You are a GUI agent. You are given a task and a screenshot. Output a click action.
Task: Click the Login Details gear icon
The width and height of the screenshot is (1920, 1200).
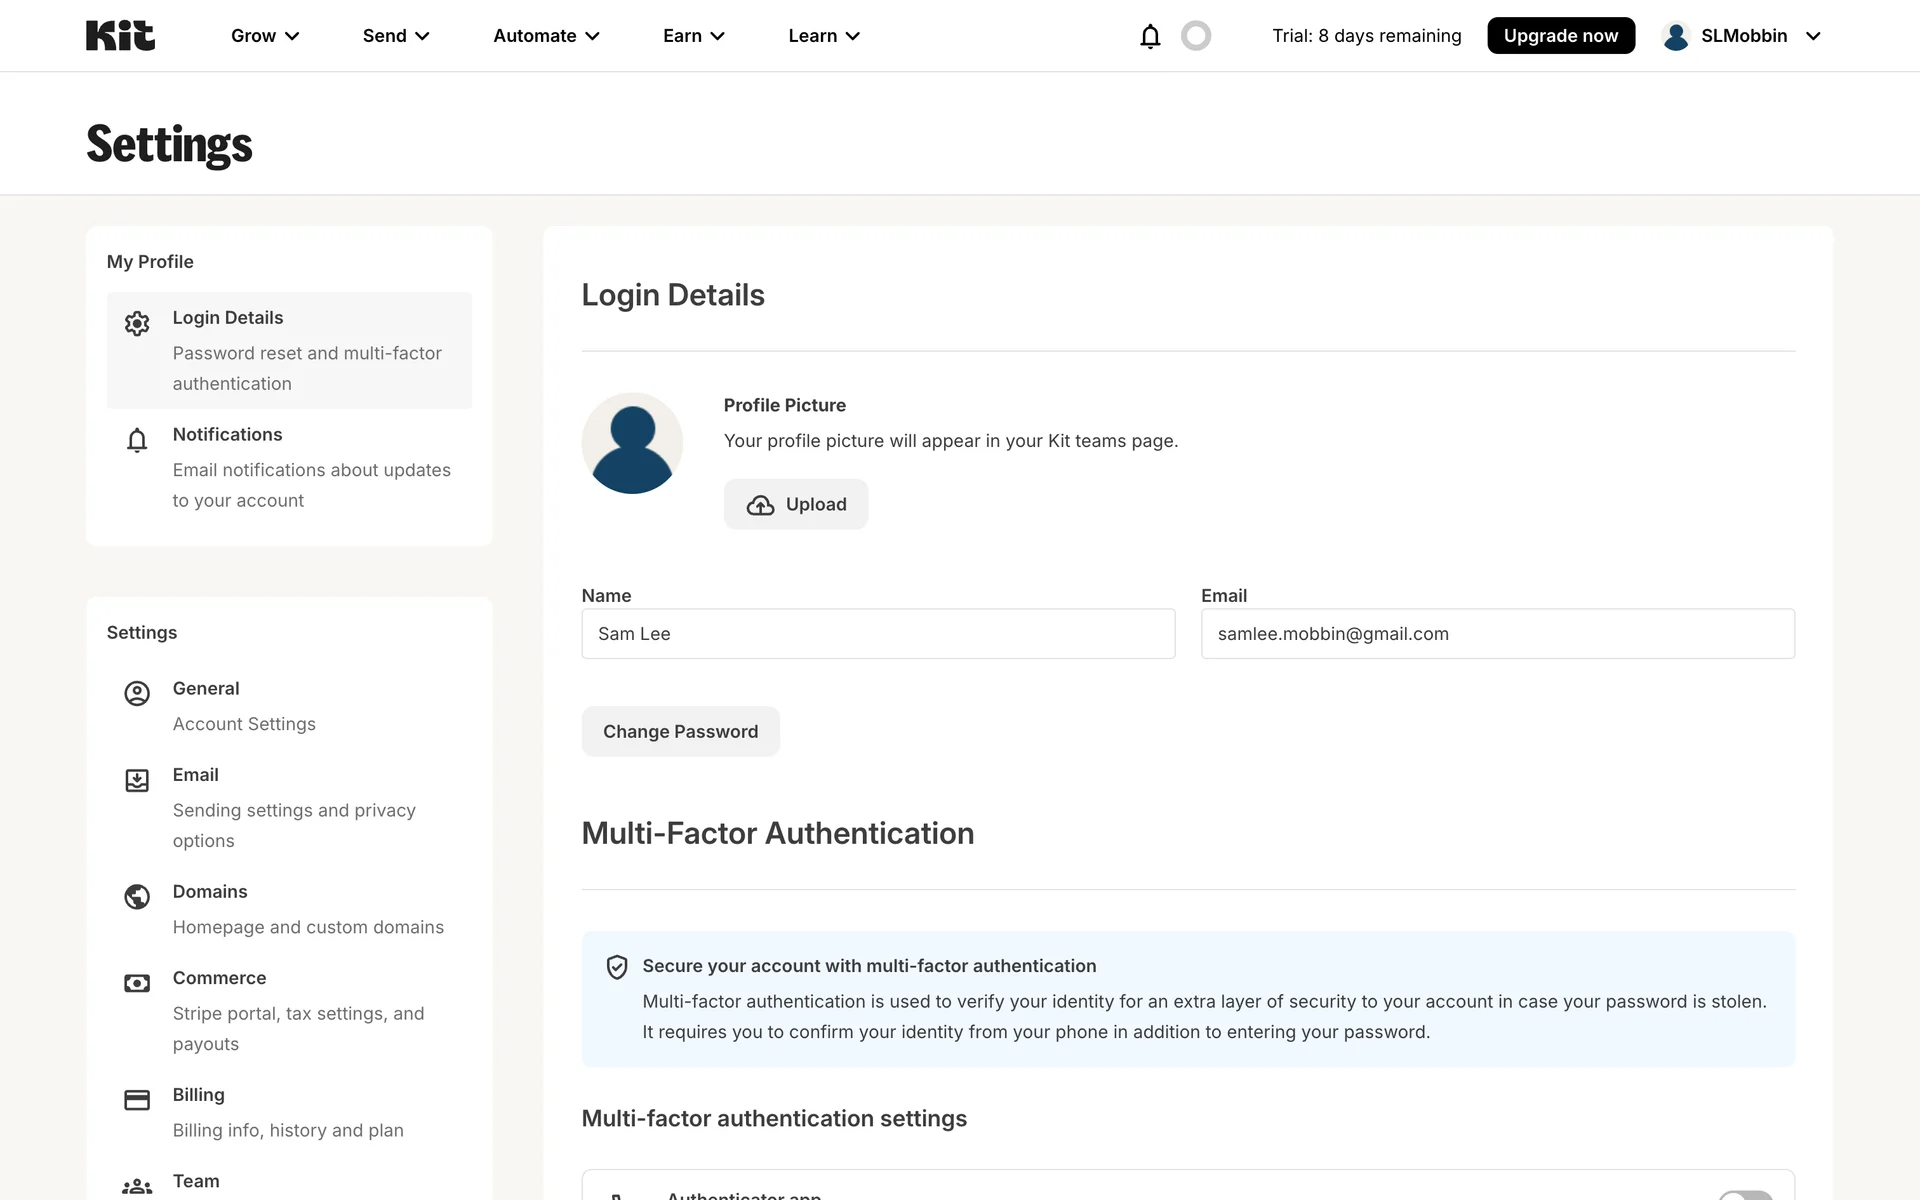[x=137, y=323]
